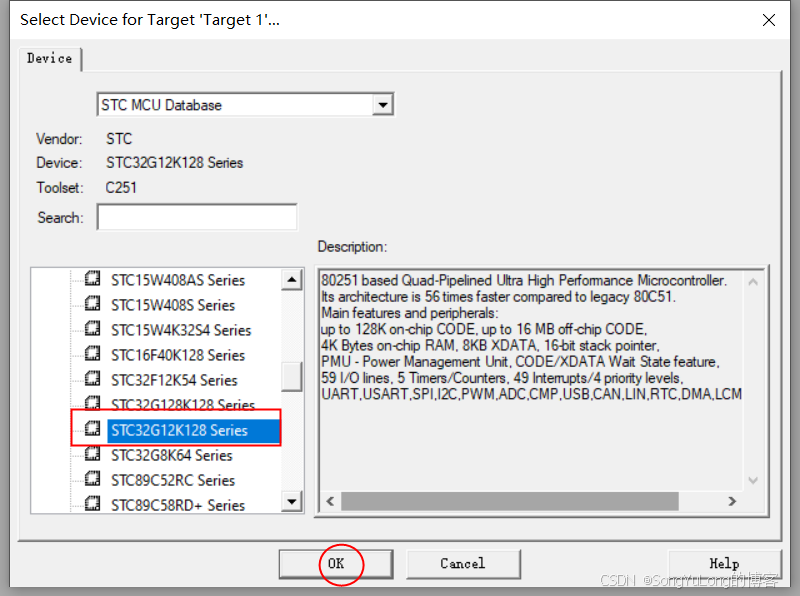800x596 pixels.
Task: Click the chip icon beside STC15W408AS Series
Action: (92, 279)
